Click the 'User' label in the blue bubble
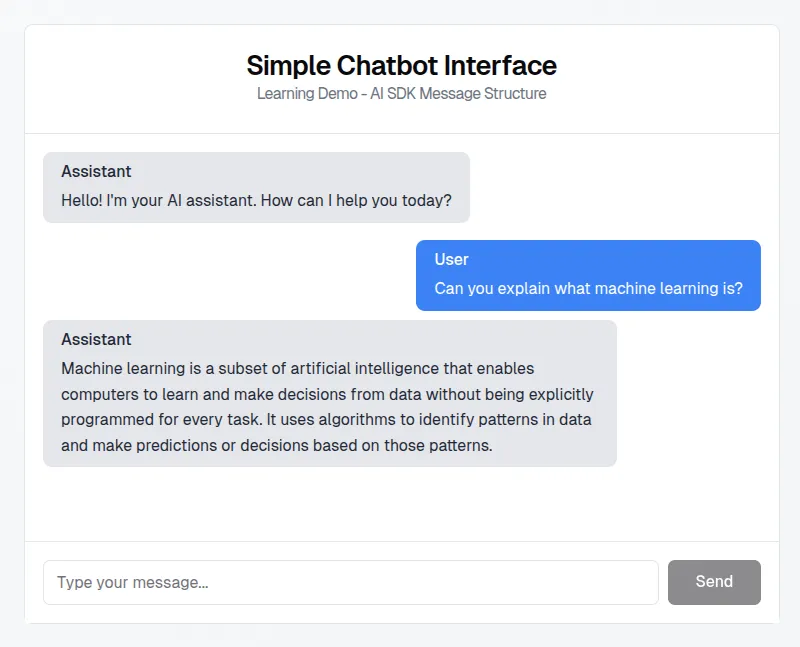 click(x=451, y=260)
